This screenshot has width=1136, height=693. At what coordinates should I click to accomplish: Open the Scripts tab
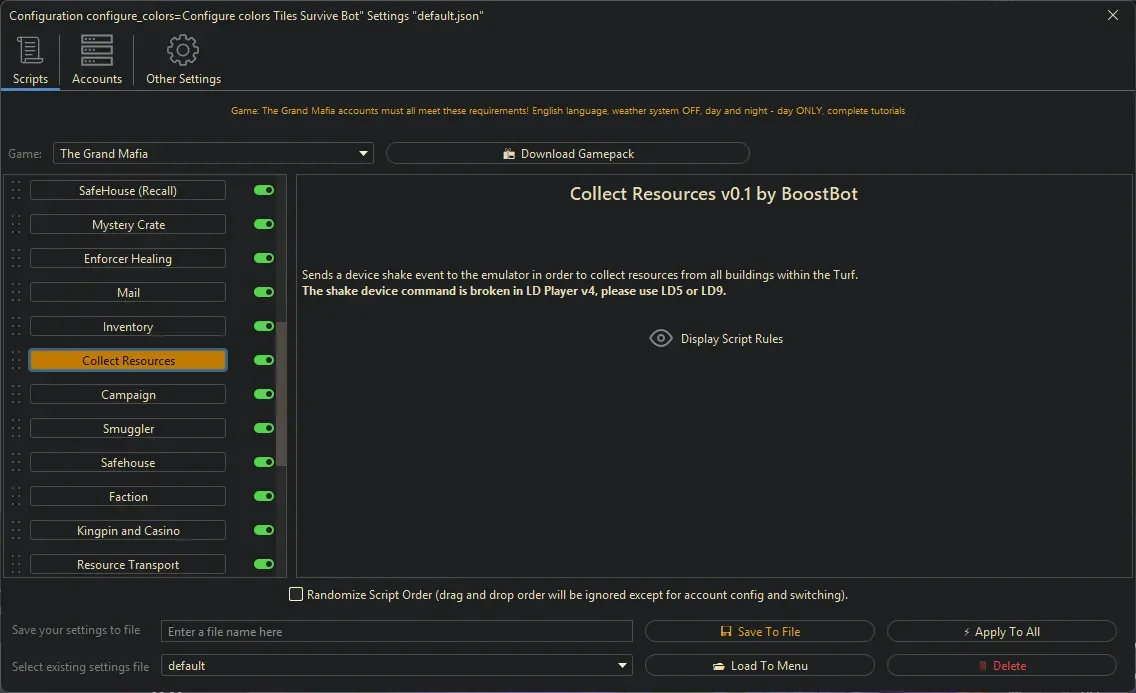[x=30, y=61]
